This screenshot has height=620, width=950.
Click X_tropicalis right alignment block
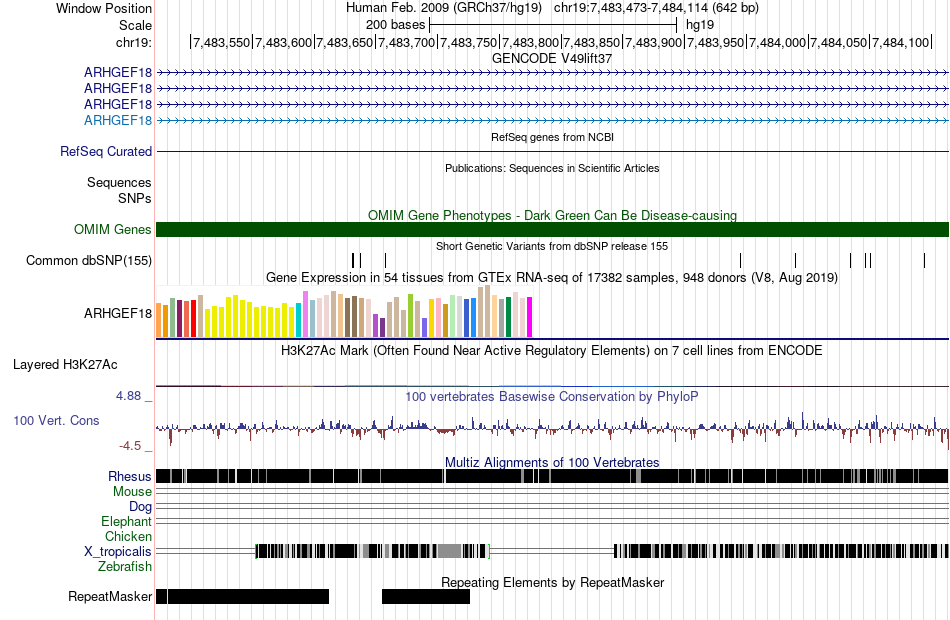781,551
